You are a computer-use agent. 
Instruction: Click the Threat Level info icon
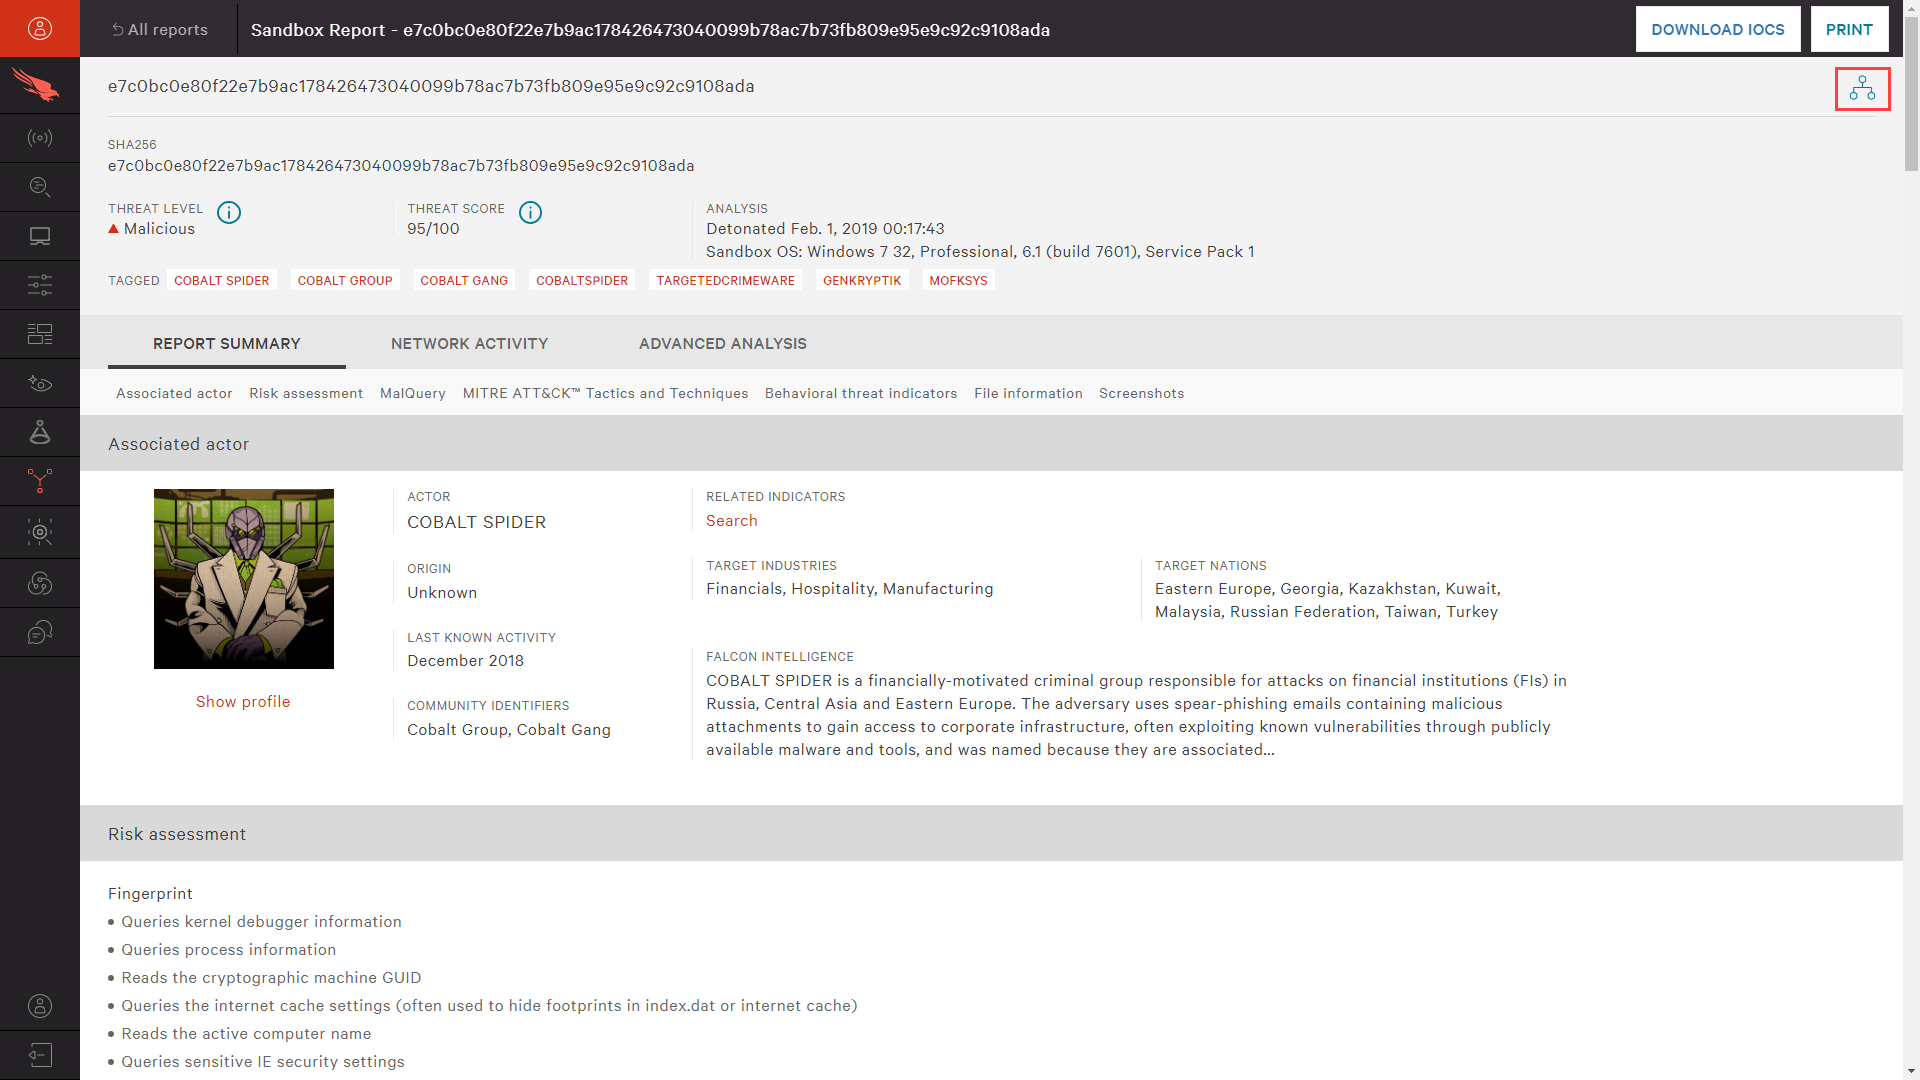pyautogui.click(x=229, y=212)
